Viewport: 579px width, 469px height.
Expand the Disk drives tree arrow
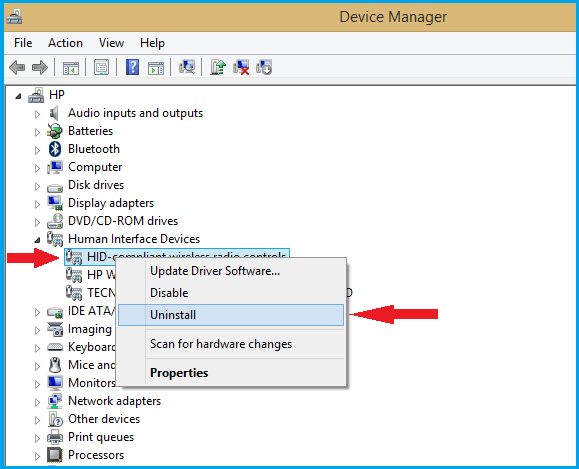point(37,186)
